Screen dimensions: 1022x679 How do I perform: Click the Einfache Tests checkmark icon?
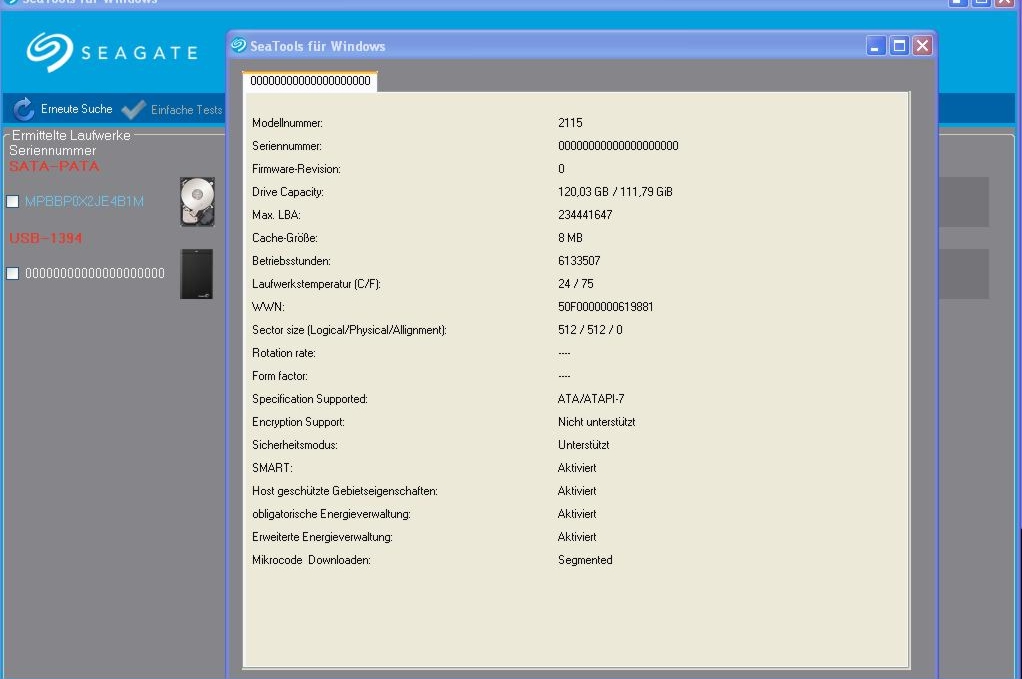134,109
